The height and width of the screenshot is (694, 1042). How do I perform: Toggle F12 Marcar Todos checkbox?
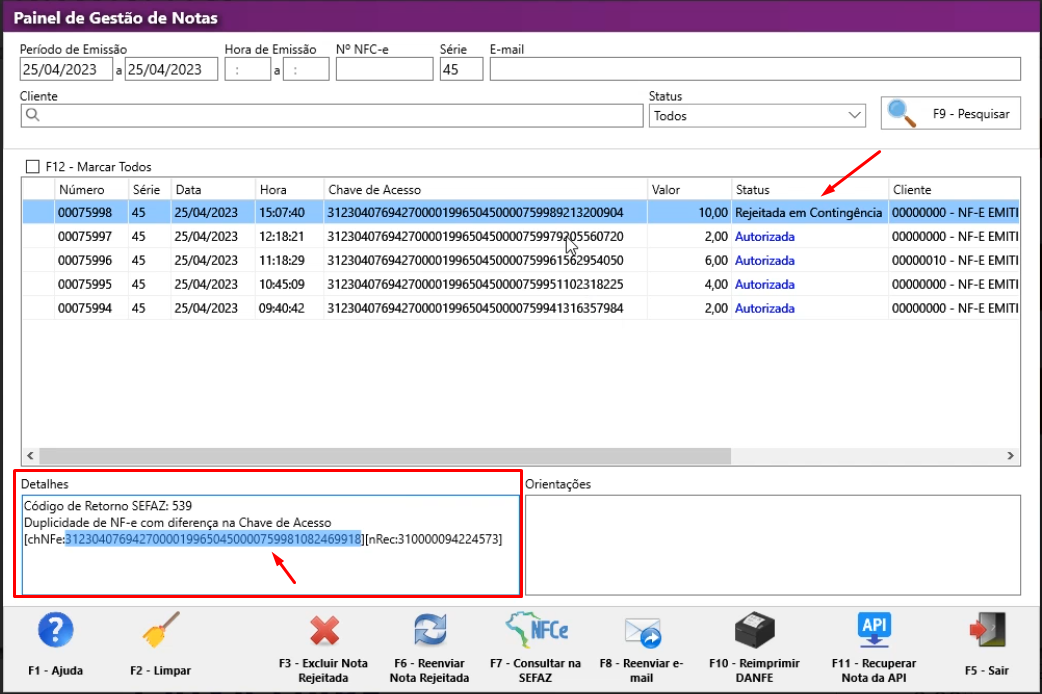(x=33, y=166)
